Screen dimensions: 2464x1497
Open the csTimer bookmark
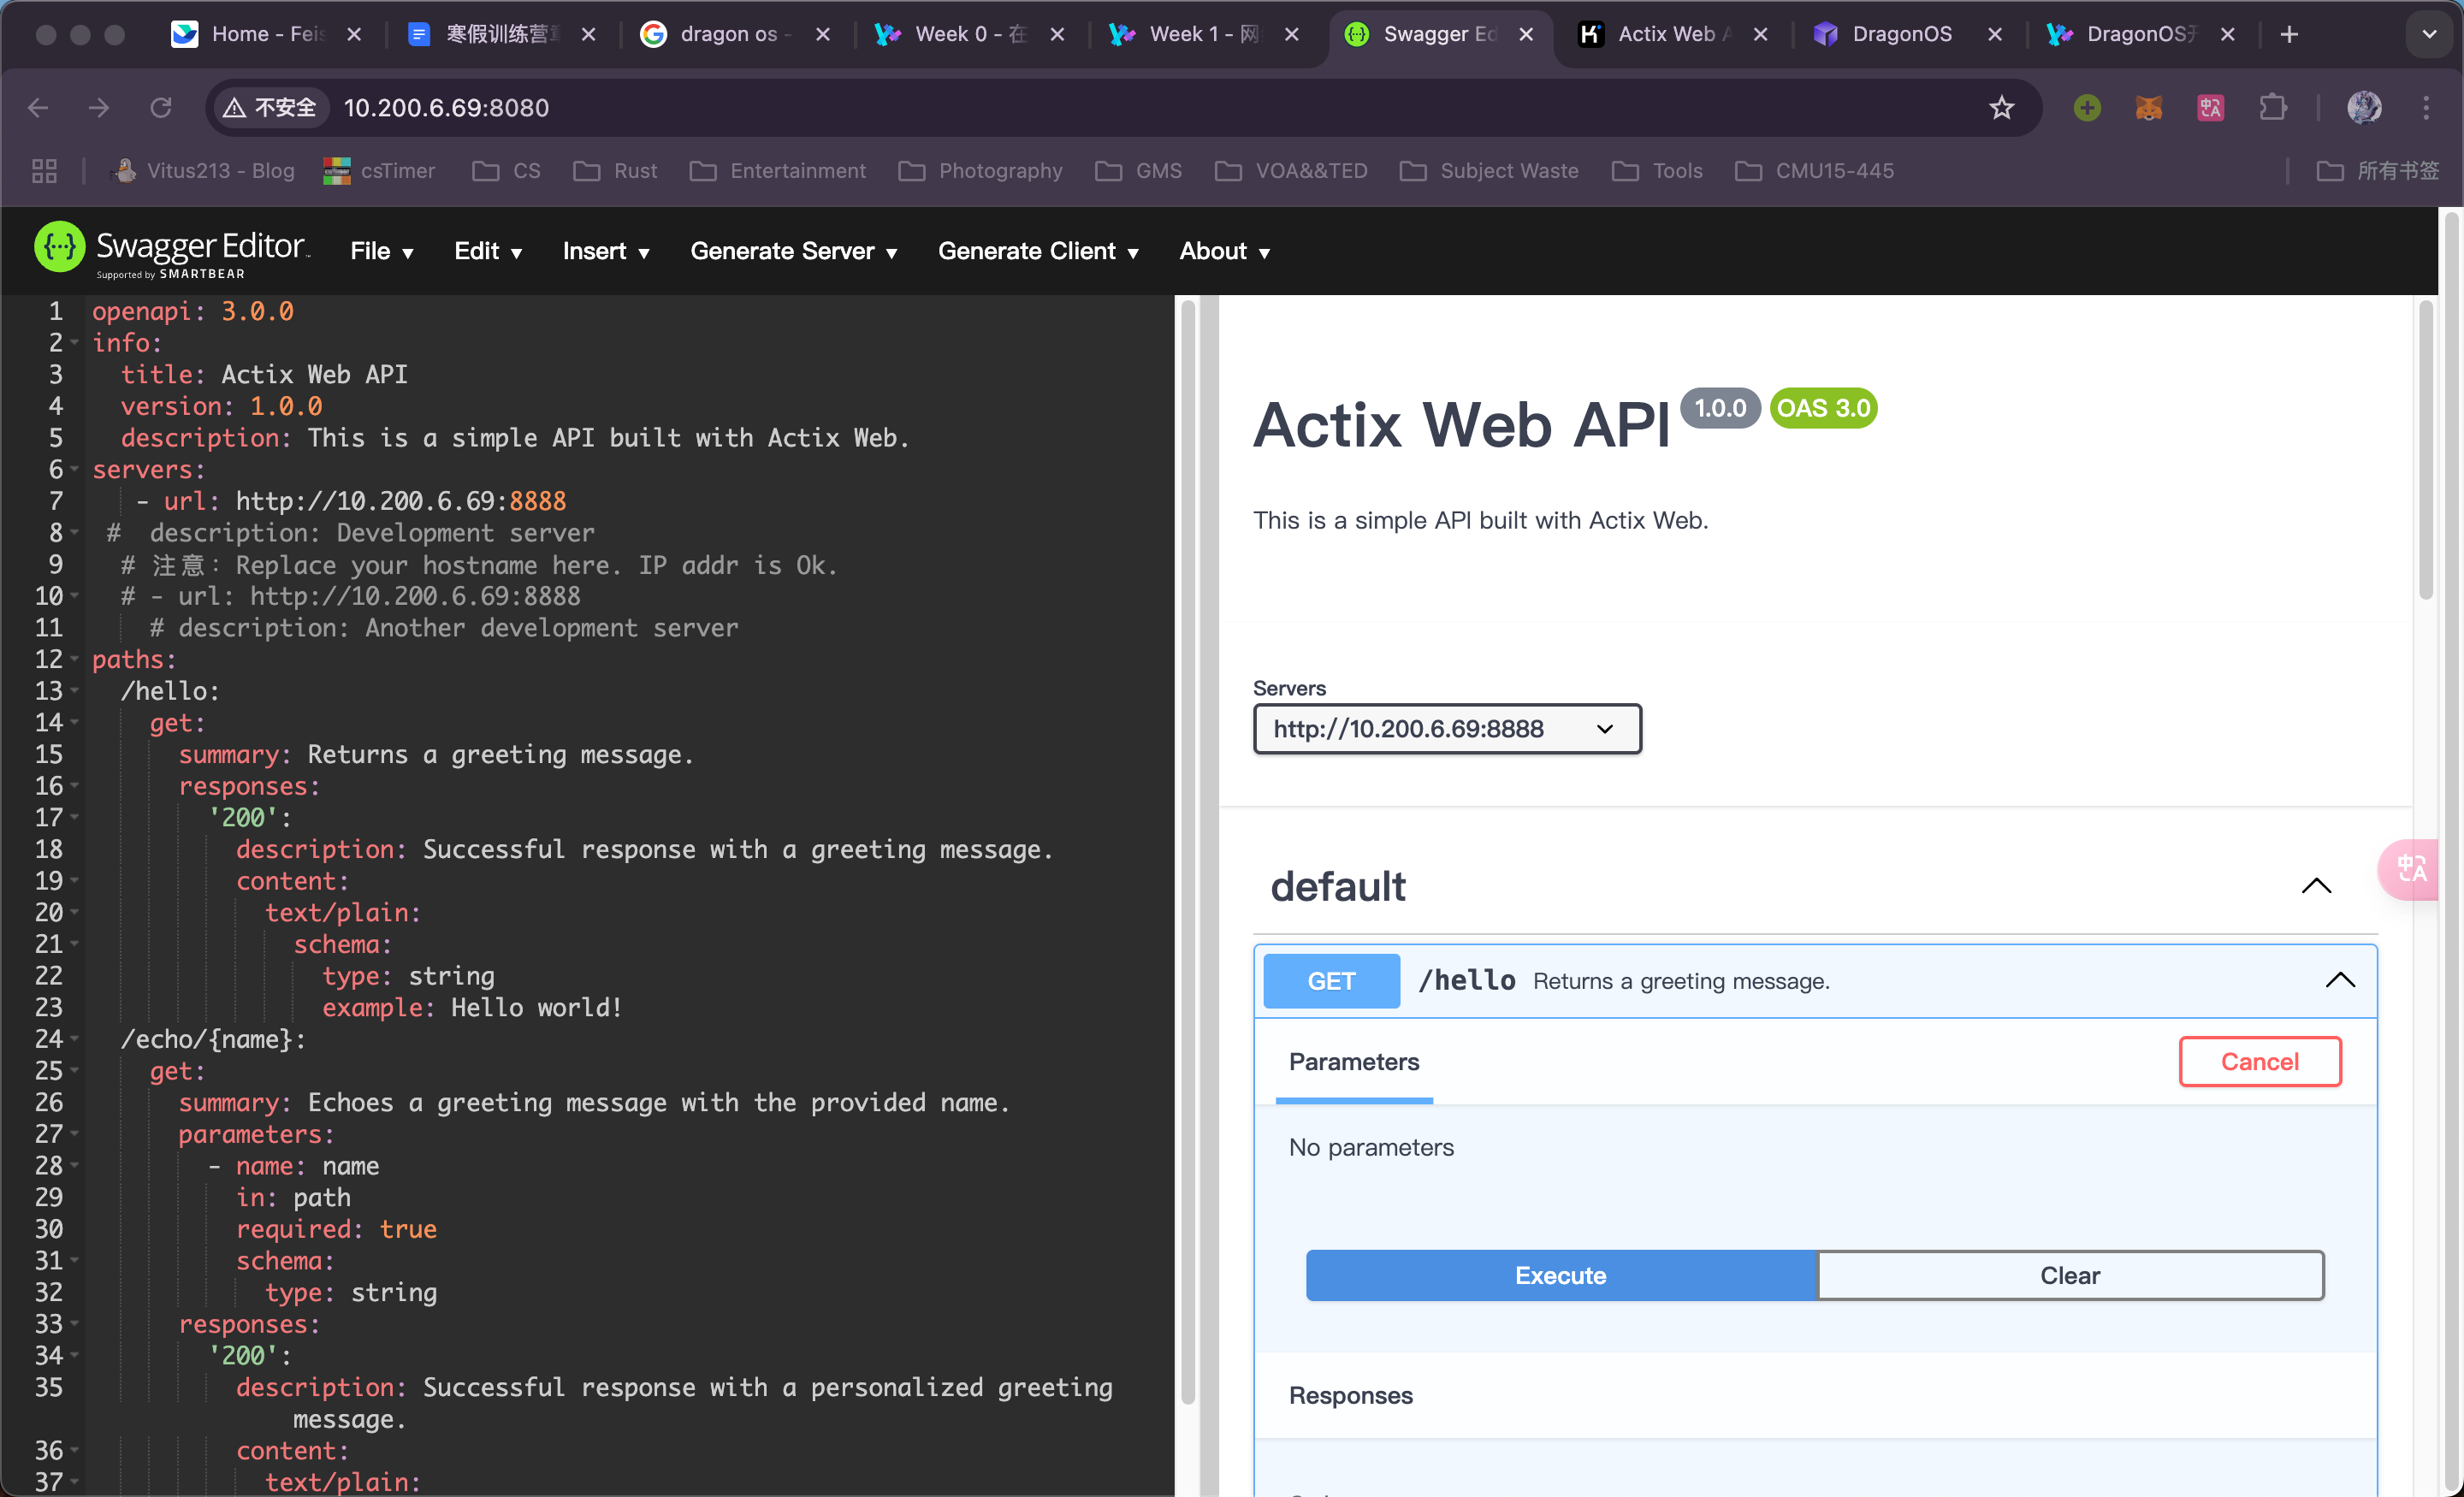point(380,171)
